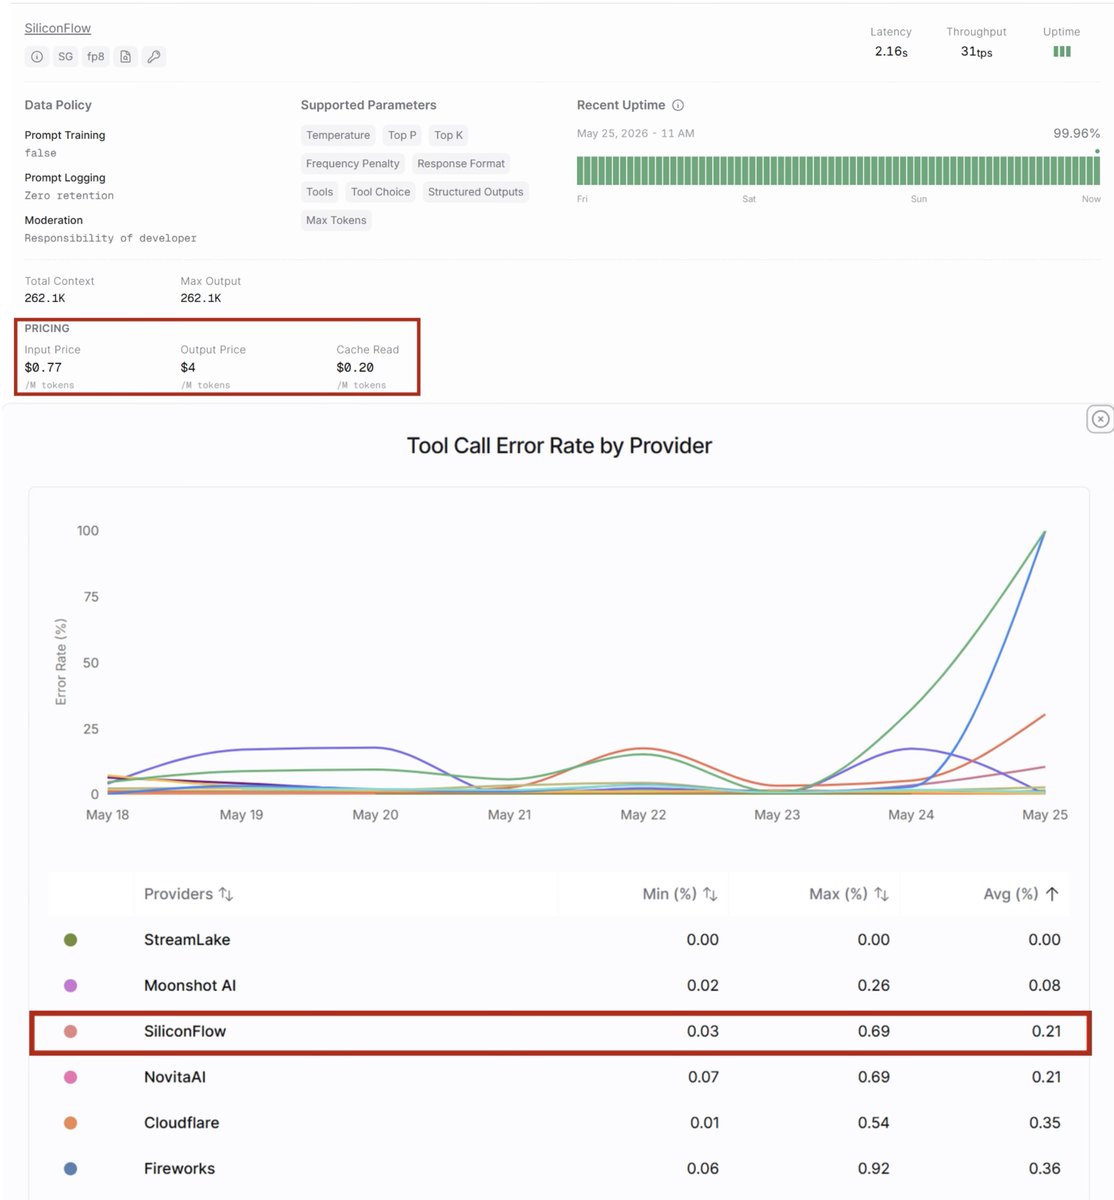
Task: Open the SiliconFlow provider link
Action: 58,28
